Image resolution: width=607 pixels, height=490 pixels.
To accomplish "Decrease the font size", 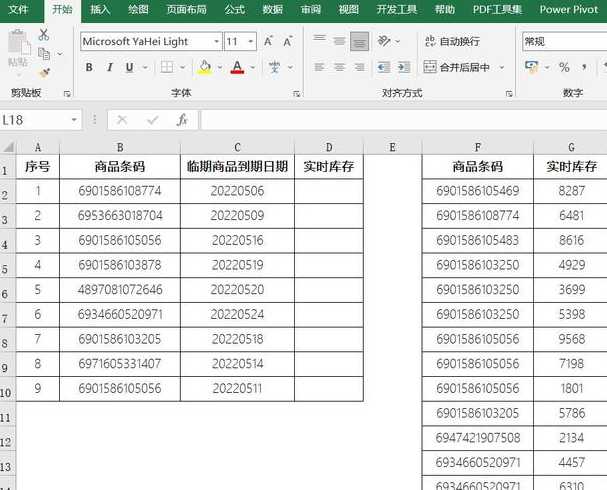I will pos(287,41).
